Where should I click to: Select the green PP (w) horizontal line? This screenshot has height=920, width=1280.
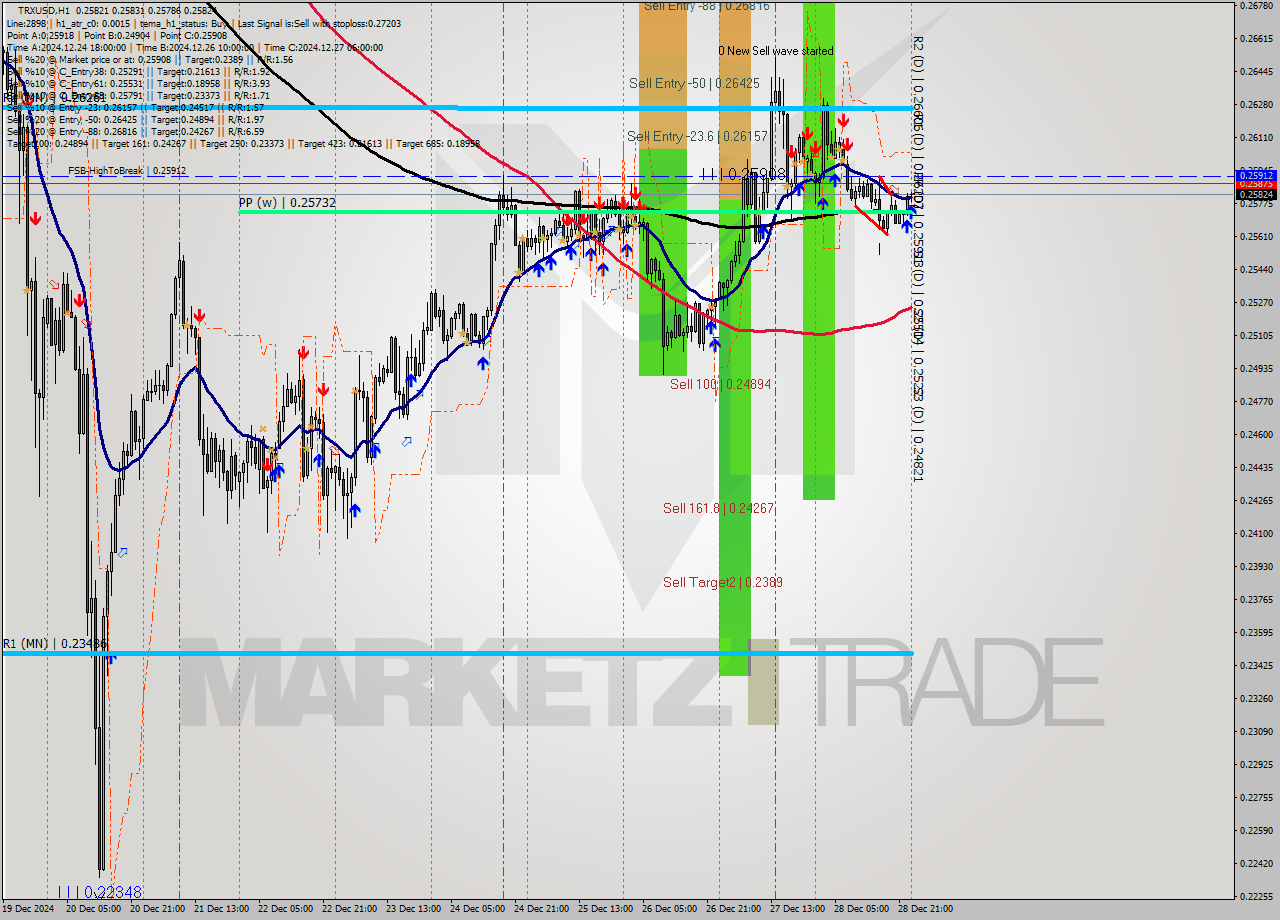click(x=575, y=211)
